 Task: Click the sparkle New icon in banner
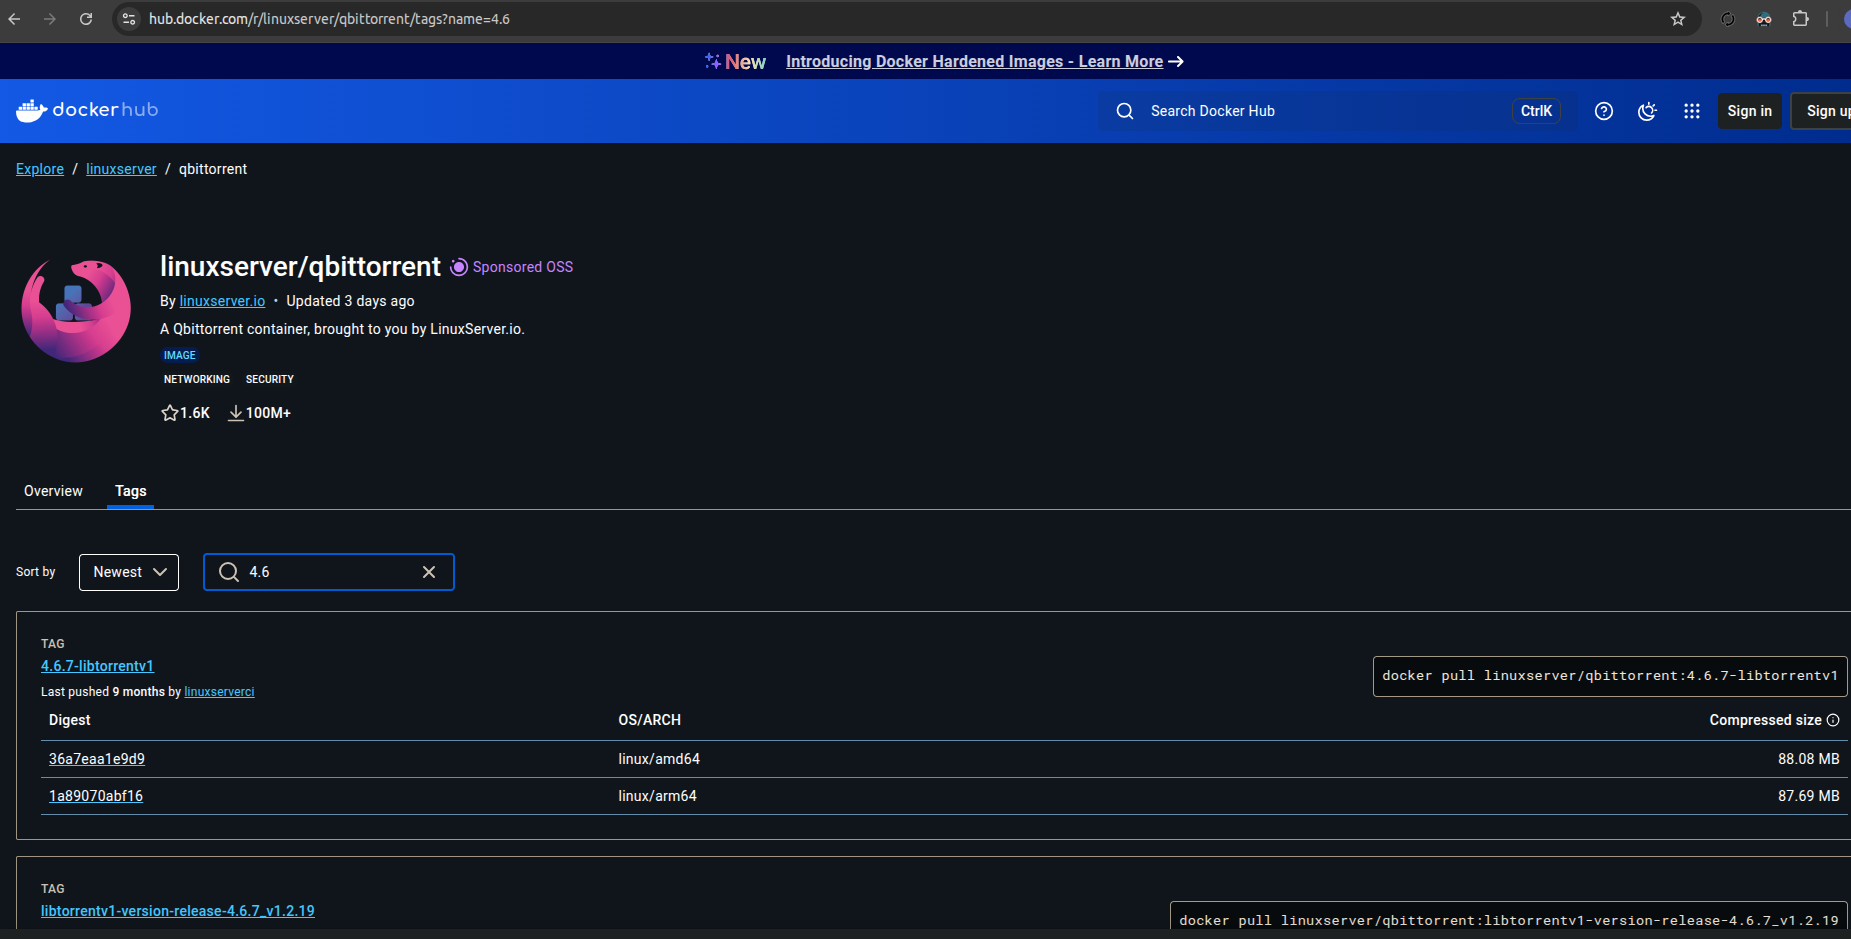click(713, 61)
